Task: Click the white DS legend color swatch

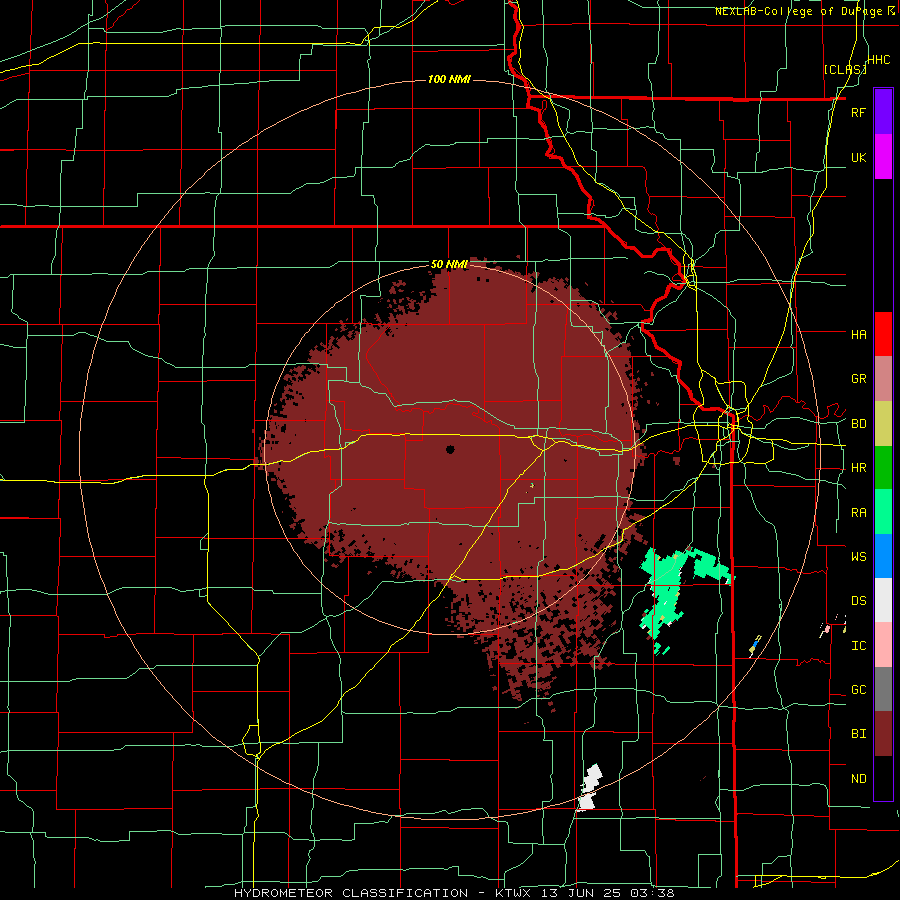Action: tap(883, 600)
